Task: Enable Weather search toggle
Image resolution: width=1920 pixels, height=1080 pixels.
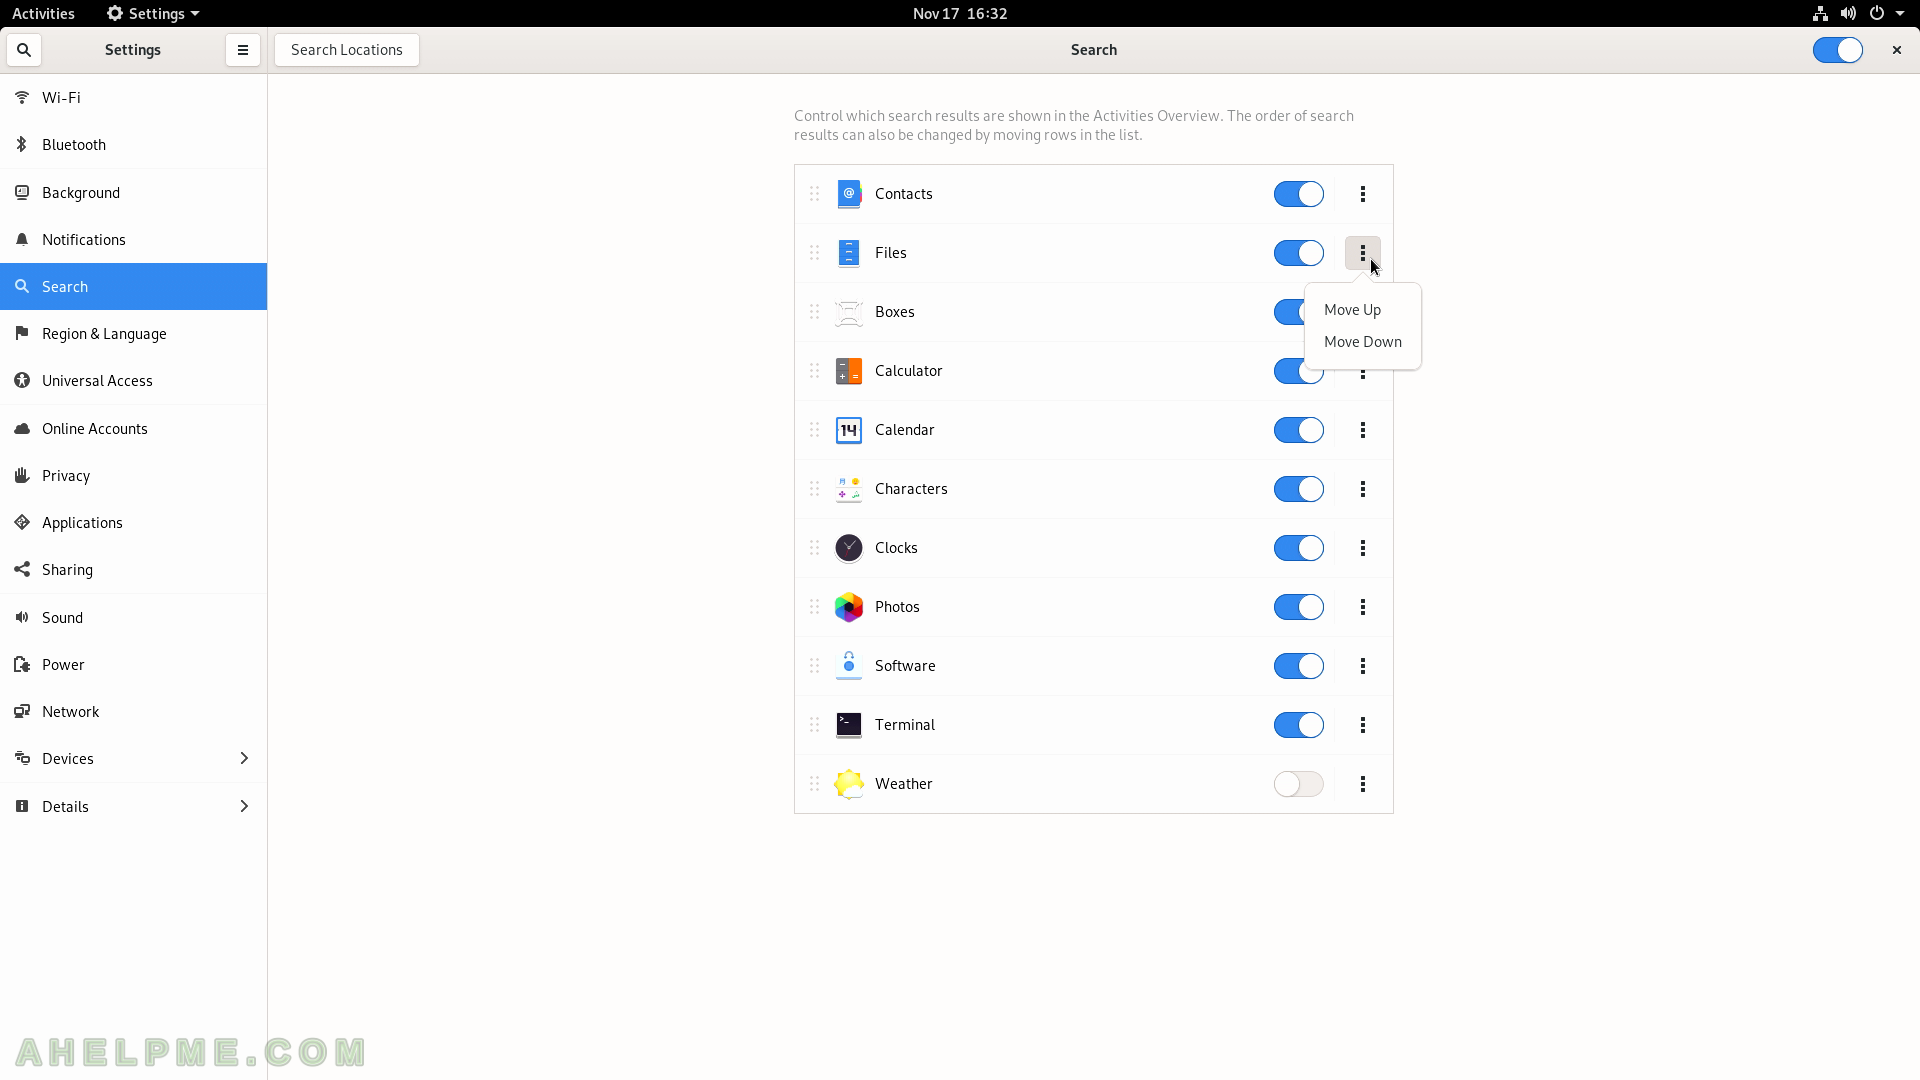Action: click(x=1299, y=784)
